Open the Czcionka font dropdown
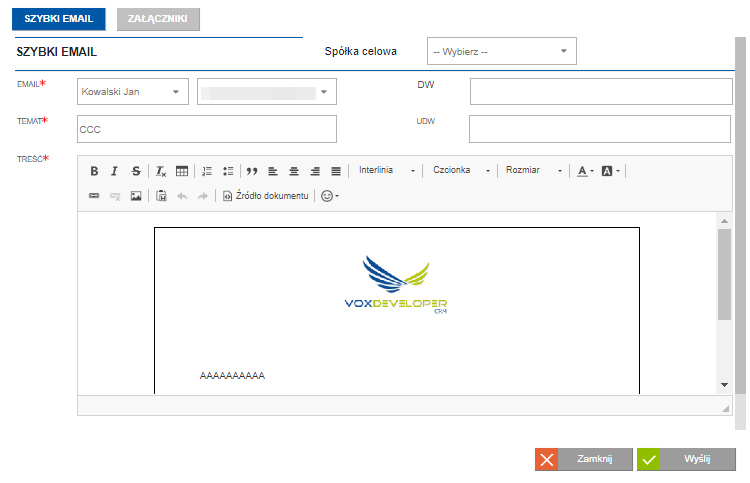This screenshot has height=483, width=750. click(462, 170)
